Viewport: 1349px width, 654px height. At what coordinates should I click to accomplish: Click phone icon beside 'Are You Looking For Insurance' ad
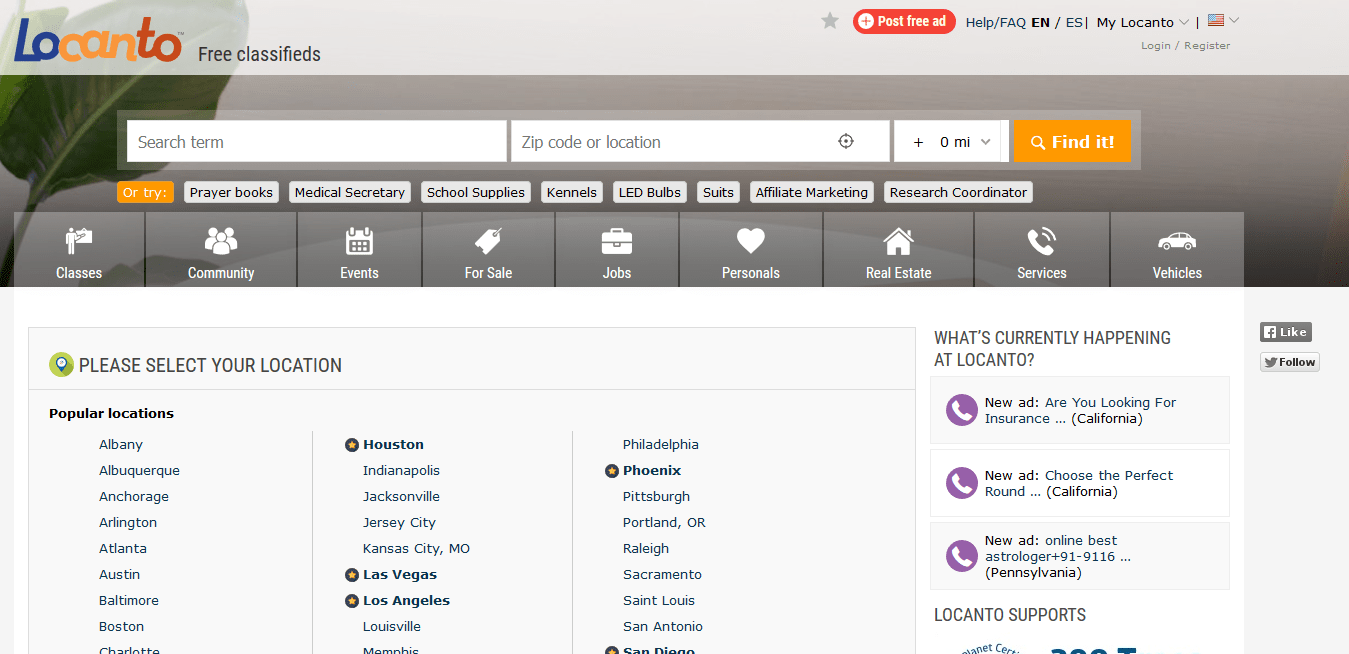tap(961, 410)
